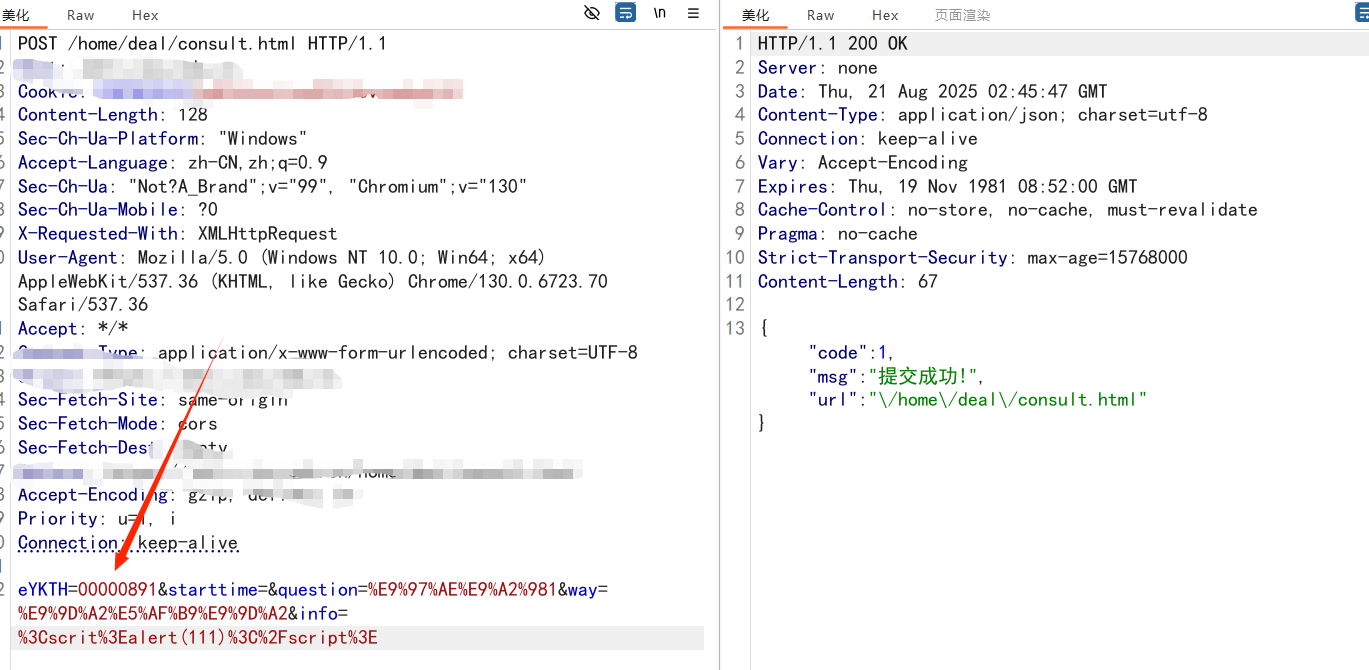
Task: Click the Content-Length: 67 response header
Action: (848, 282)
